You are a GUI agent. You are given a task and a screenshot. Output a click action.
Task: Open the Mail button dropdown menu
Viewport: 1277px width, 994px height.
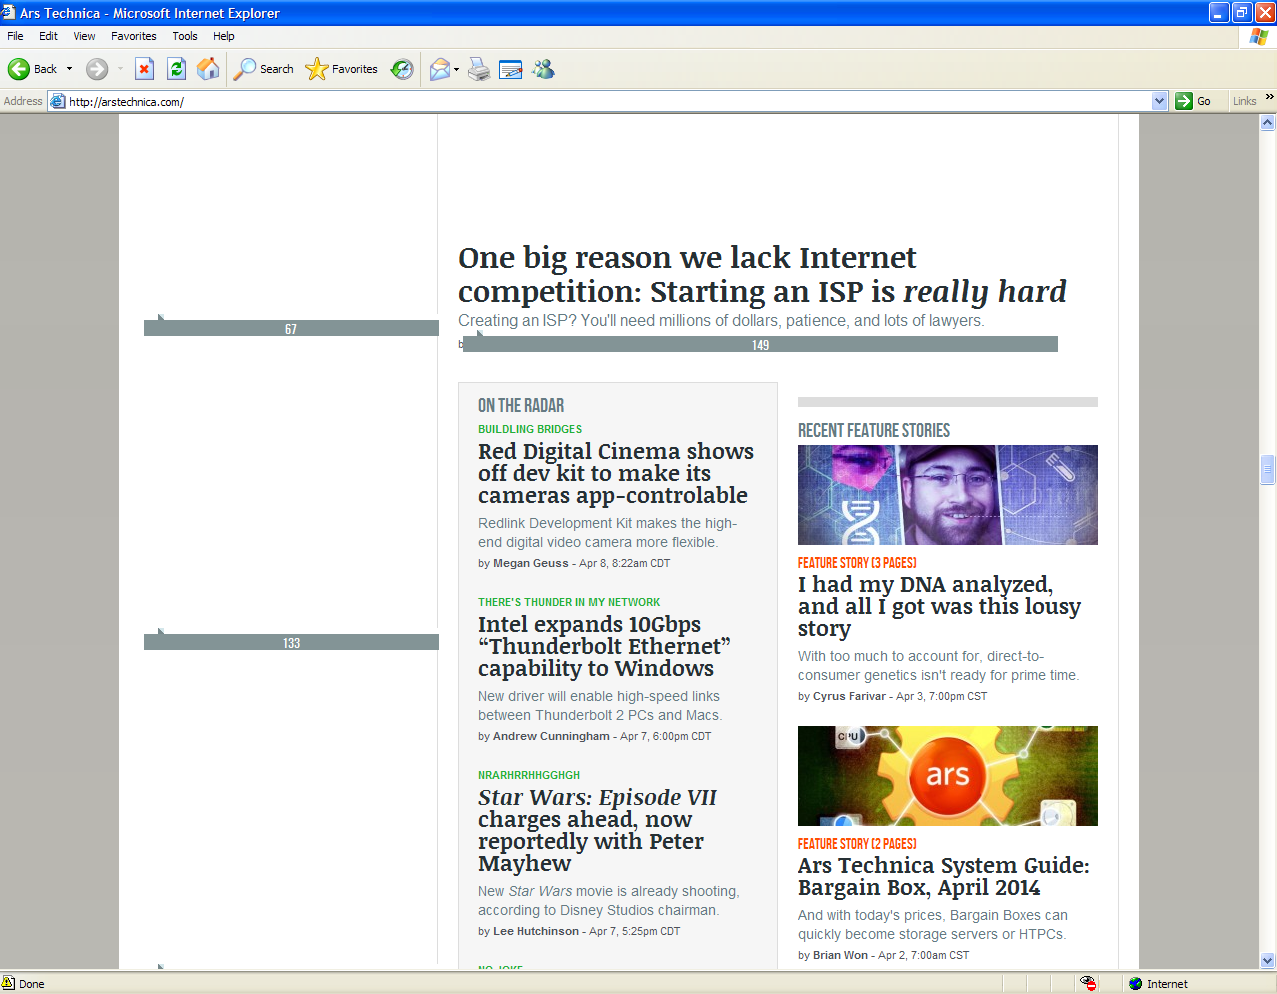tap(454, 68)
